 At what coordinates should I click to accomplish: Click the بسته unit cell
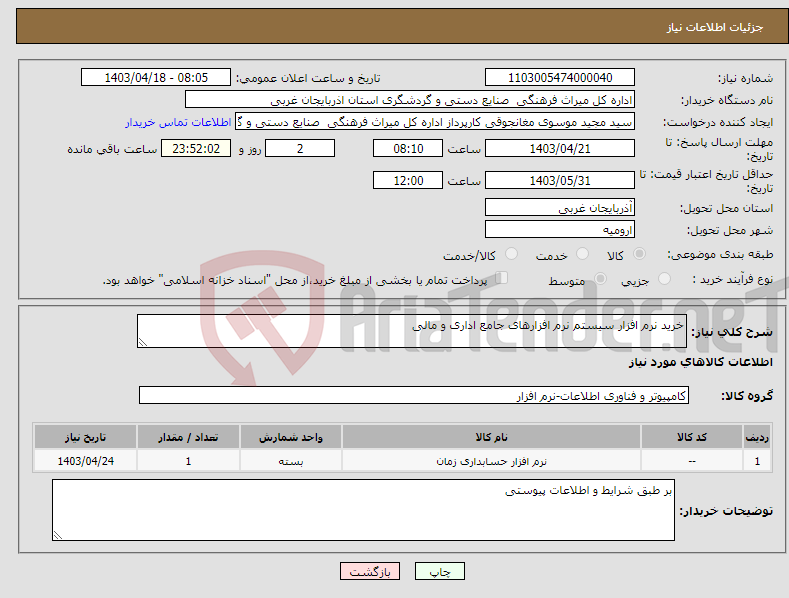pyautogui.click(x=291, y=461)
